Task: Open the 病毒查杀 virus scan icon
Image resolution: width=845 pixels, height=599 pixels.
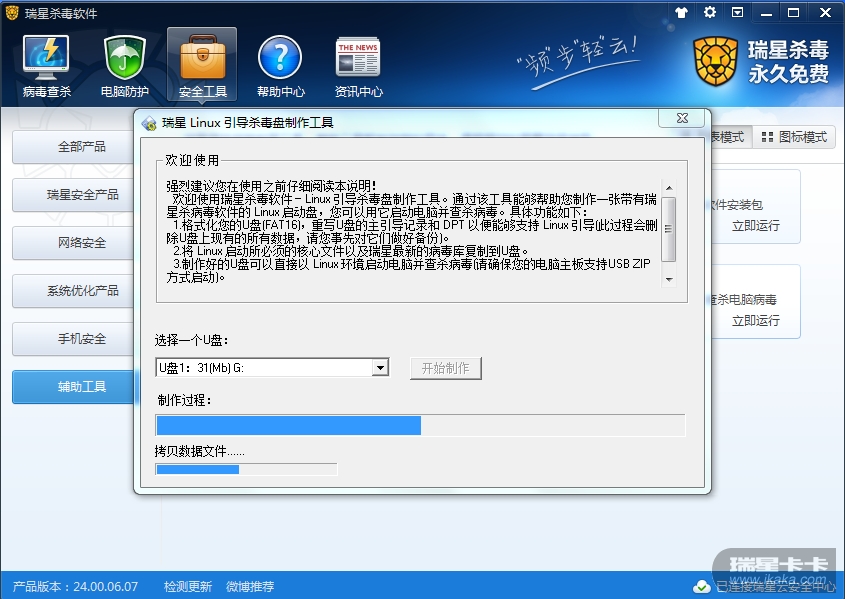Action: [46, 66]
